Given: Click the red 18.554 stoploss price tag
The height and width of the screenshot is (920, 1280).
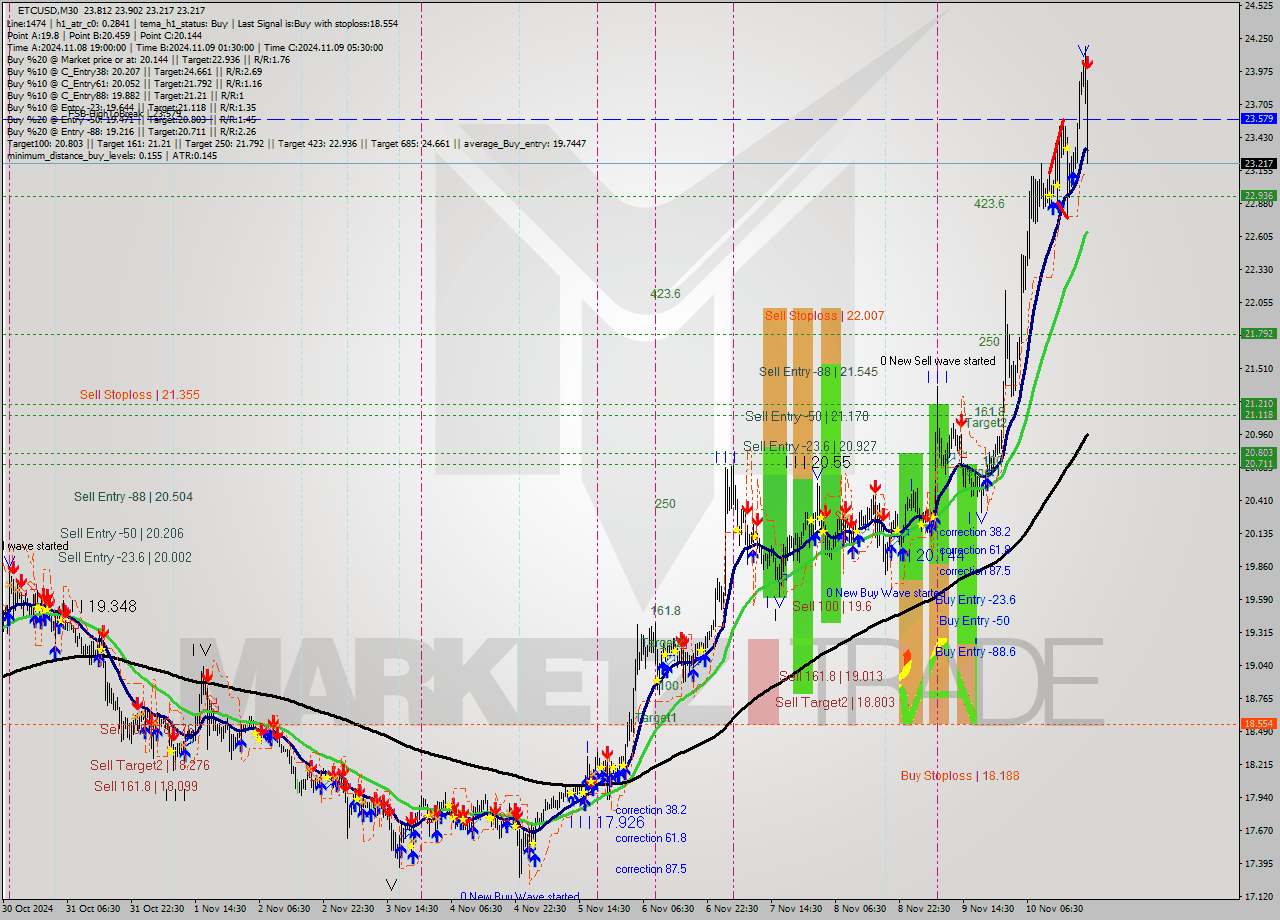Looking at the screenshot, I should [1258, 723].
